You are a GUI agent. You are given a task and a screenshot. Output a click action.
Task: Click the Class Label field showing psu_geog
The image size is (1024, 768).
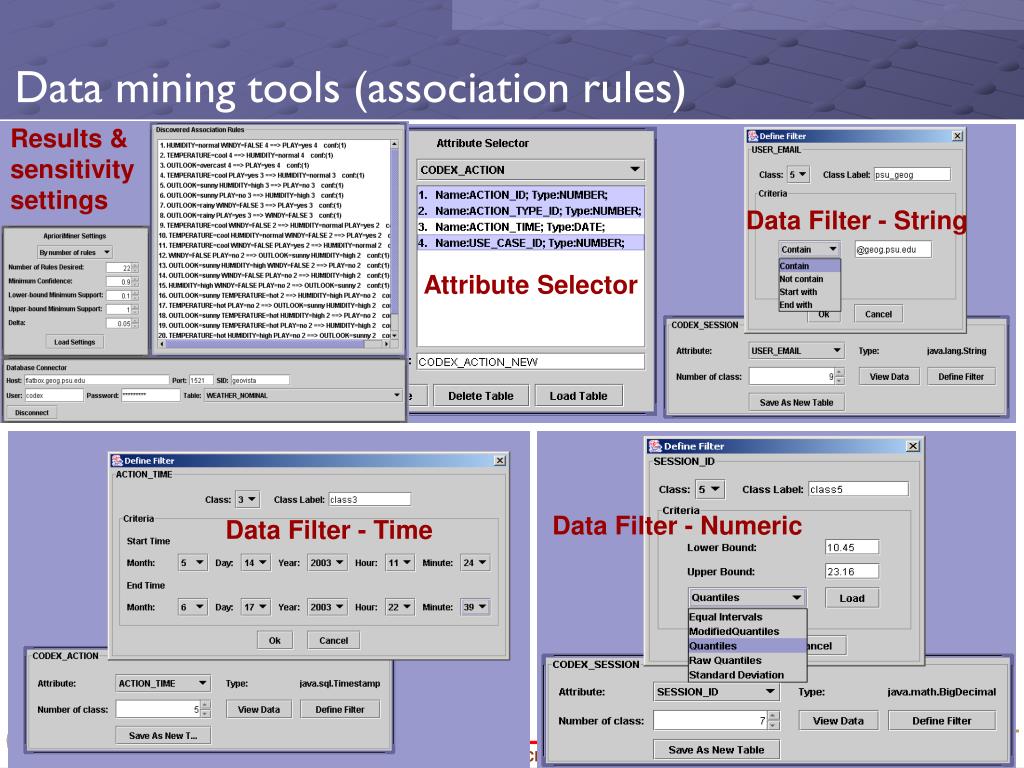[x=912, y=174]
